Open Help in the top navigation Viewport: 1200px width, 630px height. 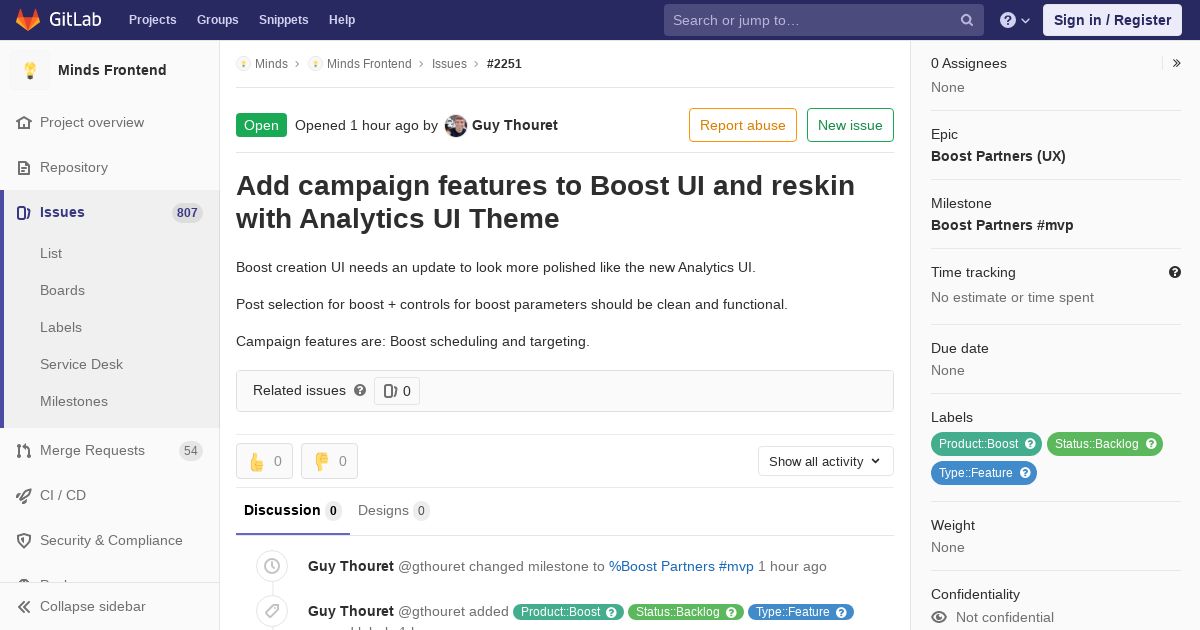pos(342,20)
